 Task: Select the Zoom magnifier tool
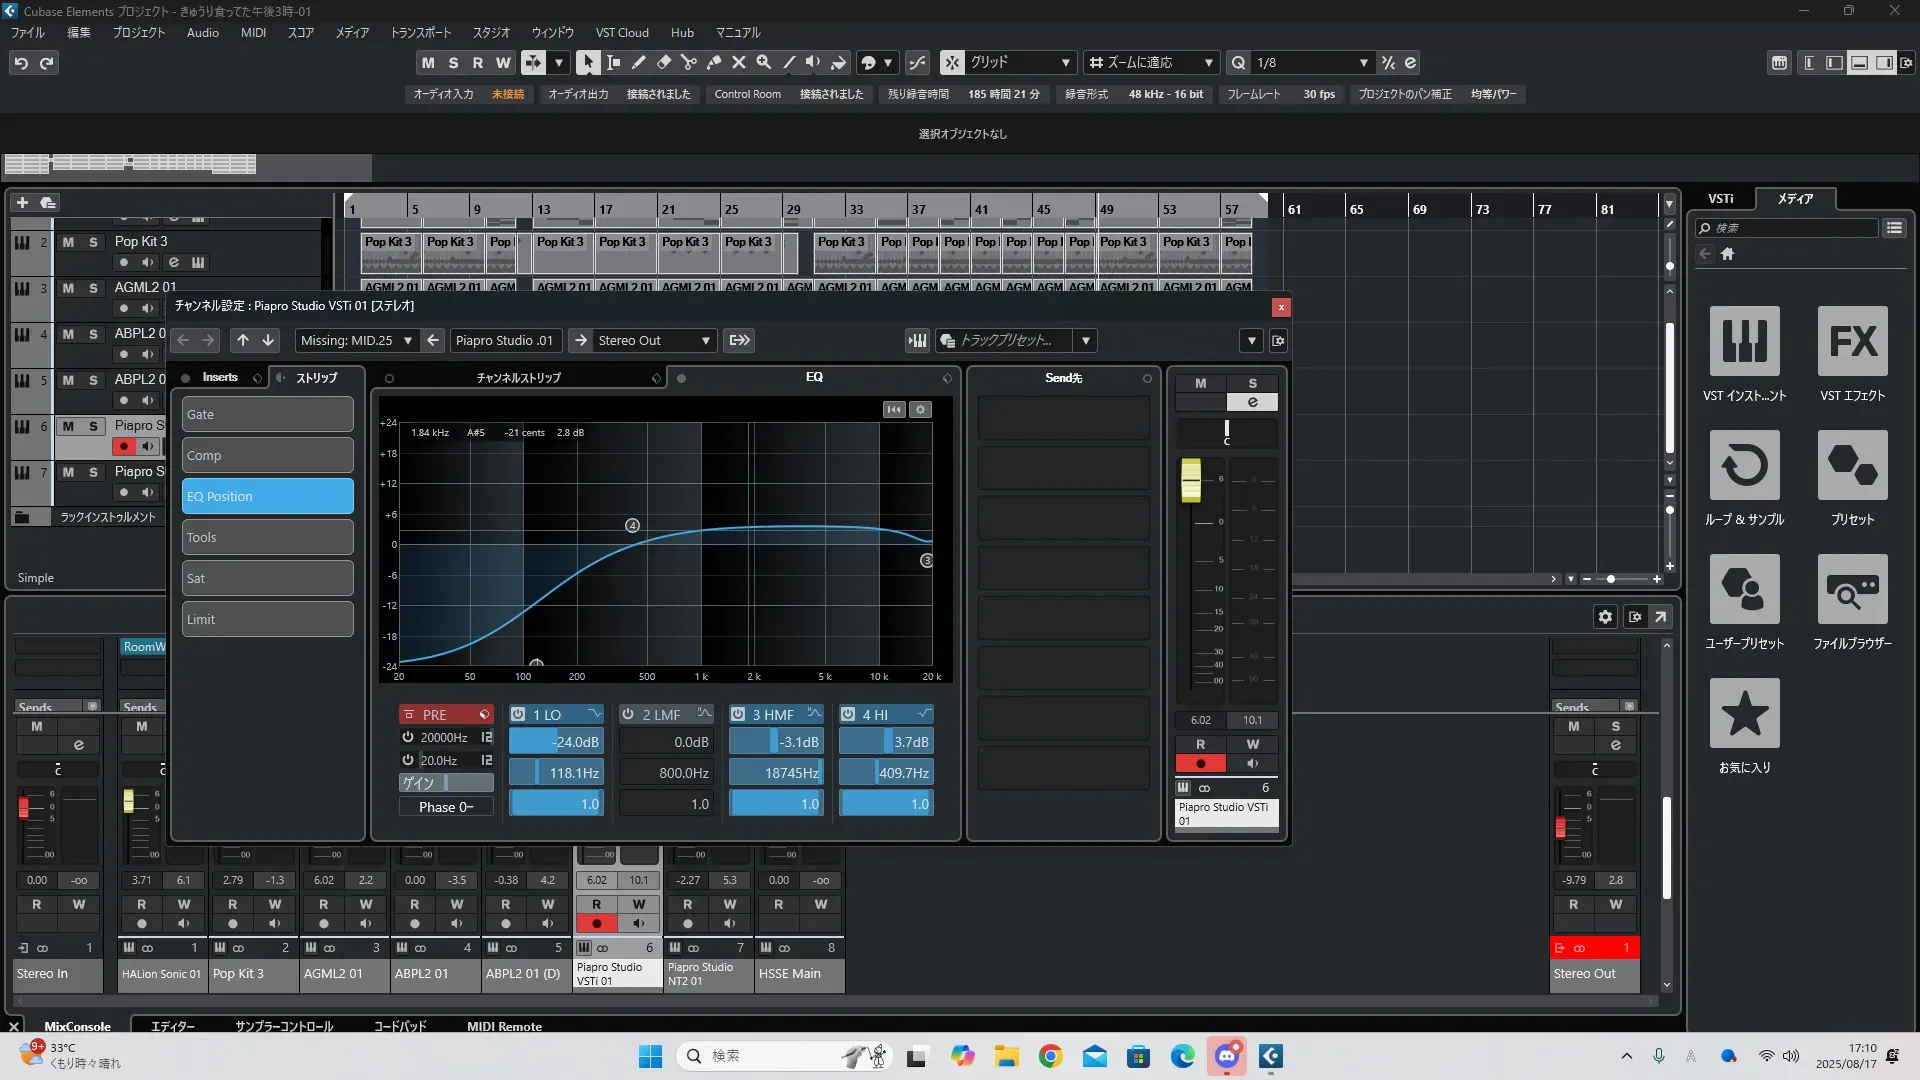tap(763, 63)
